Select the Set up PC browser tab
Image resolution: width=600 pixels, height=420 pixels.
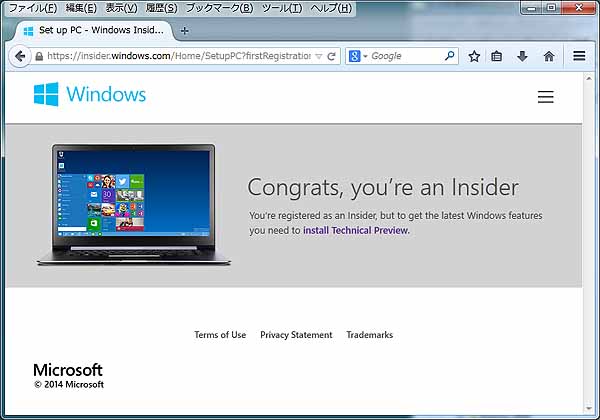point(93,31)
